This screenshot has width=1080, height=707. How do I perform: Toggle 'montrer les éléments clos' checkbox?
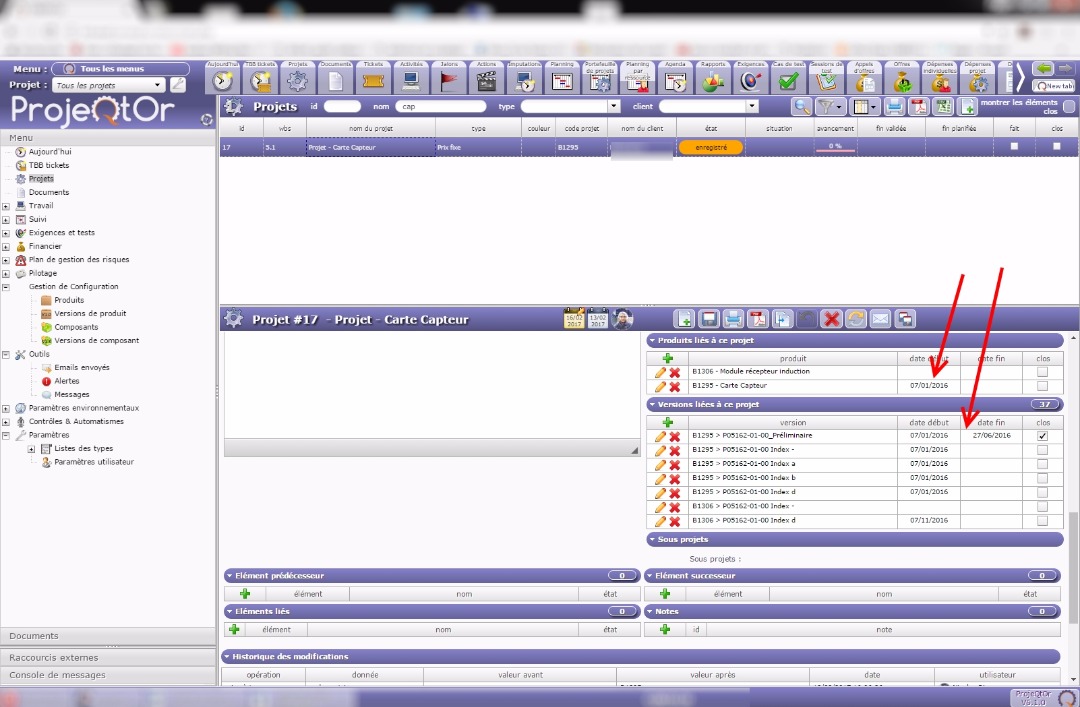pos(1069,106)
